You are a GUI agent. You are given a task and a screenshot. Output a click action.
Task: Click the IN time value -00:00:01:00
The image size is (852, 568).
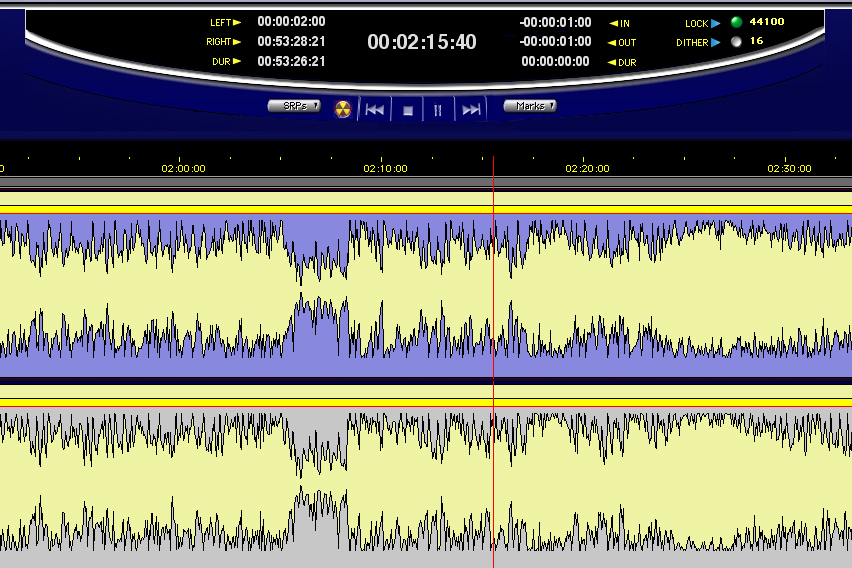pos(555,22)
